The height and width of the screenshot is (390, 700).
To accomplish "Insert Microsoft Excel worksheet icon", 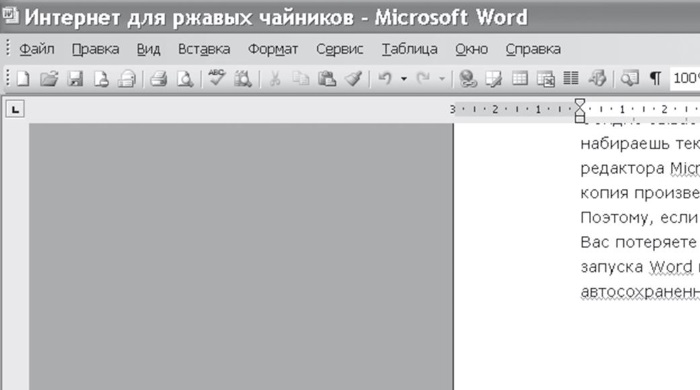I will [546, 79].
